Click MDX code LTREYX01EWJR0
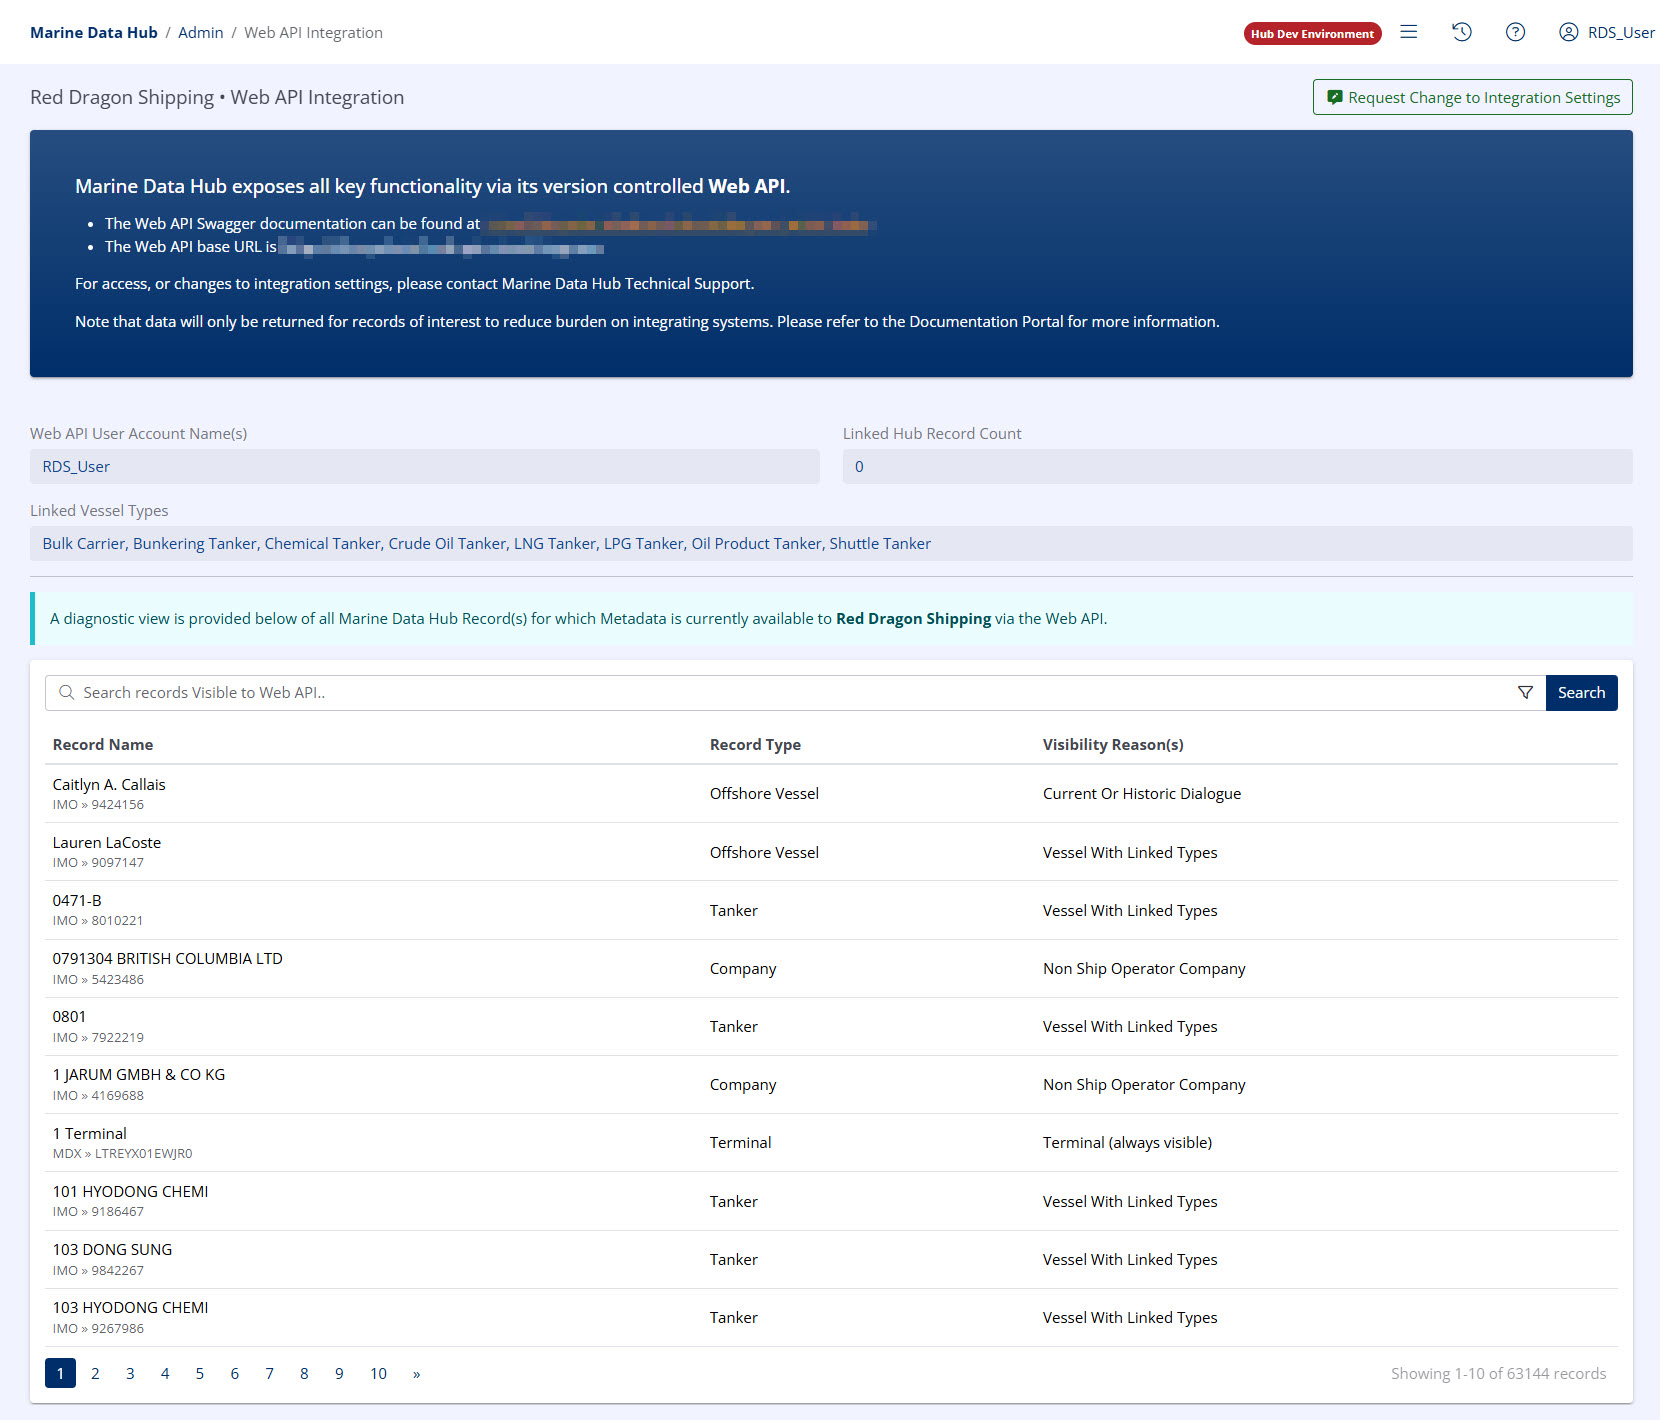This screenshot has height=1420, width=1660. [x=143, y=1153]
